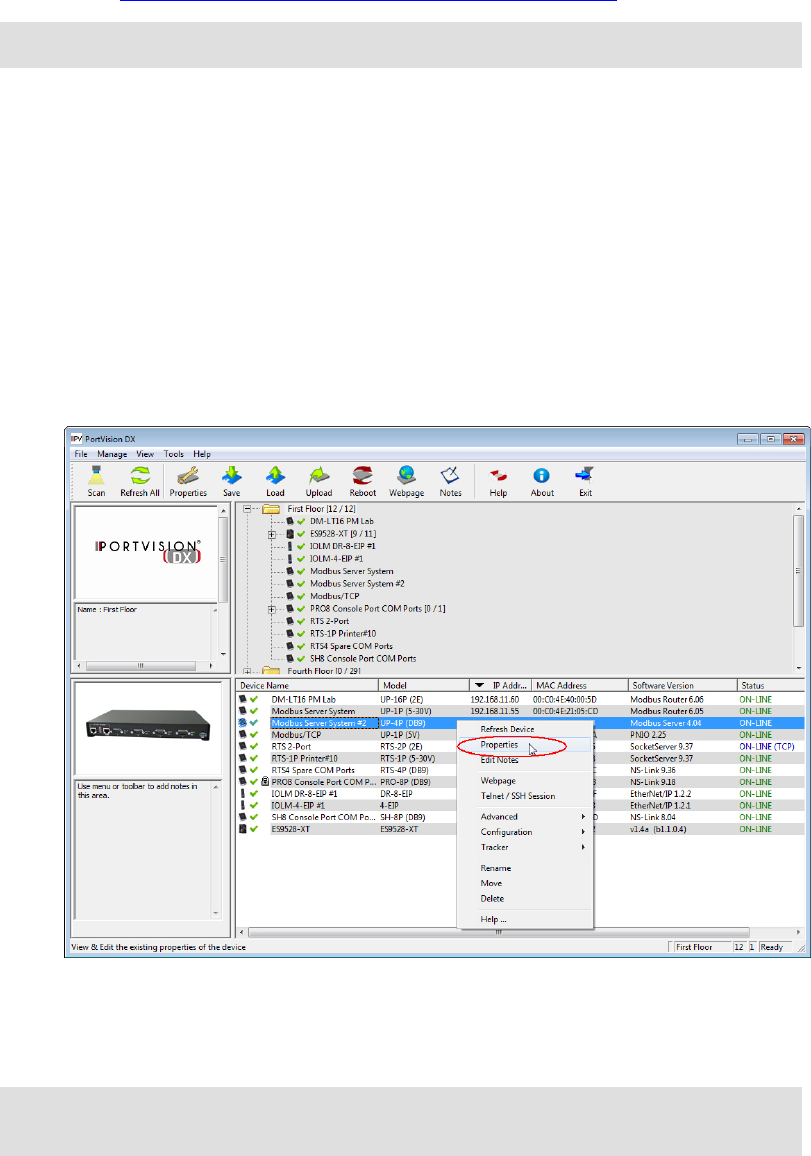Screen dimensions: 811x1156
Task: Click the About toolbar icon
Action: pos(542,482)
